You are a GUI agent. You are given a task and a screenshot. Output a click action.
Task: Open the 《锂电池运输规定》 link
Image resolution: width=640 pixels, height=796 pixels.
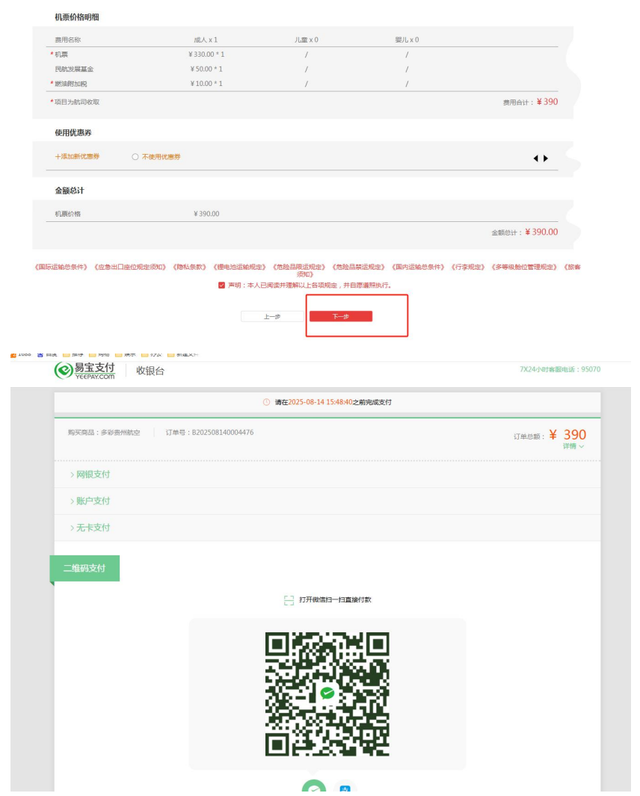239,267
